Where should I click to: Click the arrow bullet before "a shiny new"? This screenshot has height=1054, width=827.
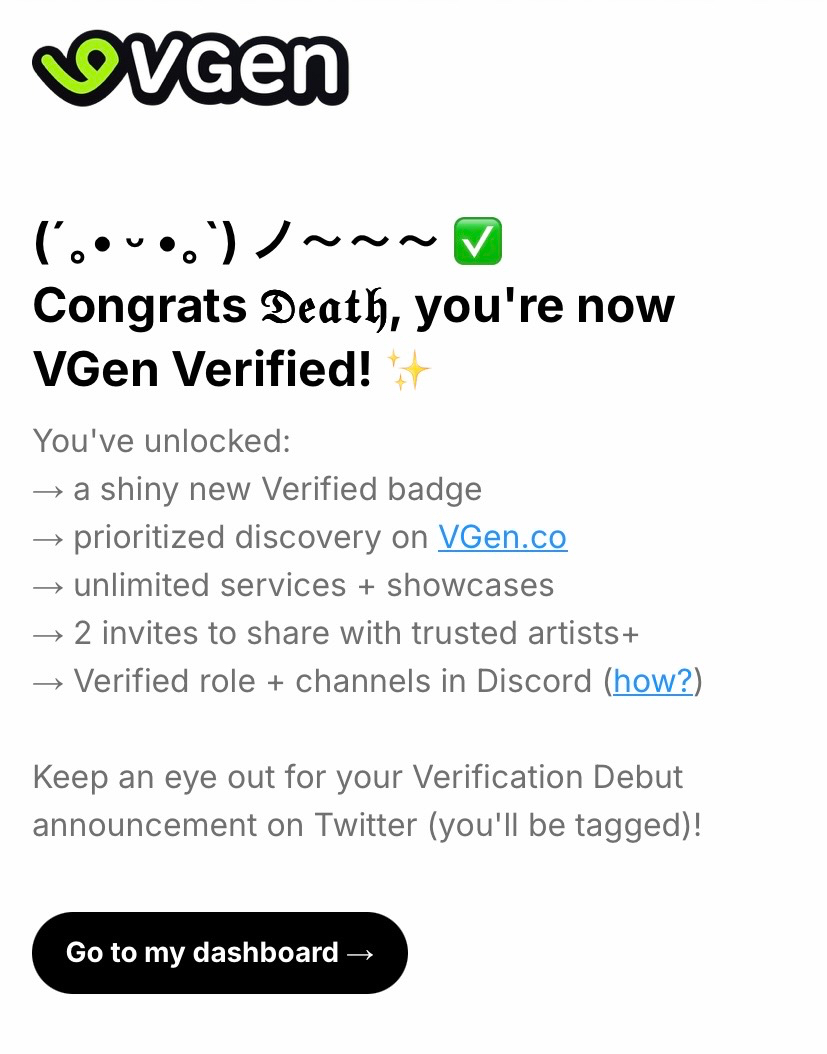(x=48, y=490)
